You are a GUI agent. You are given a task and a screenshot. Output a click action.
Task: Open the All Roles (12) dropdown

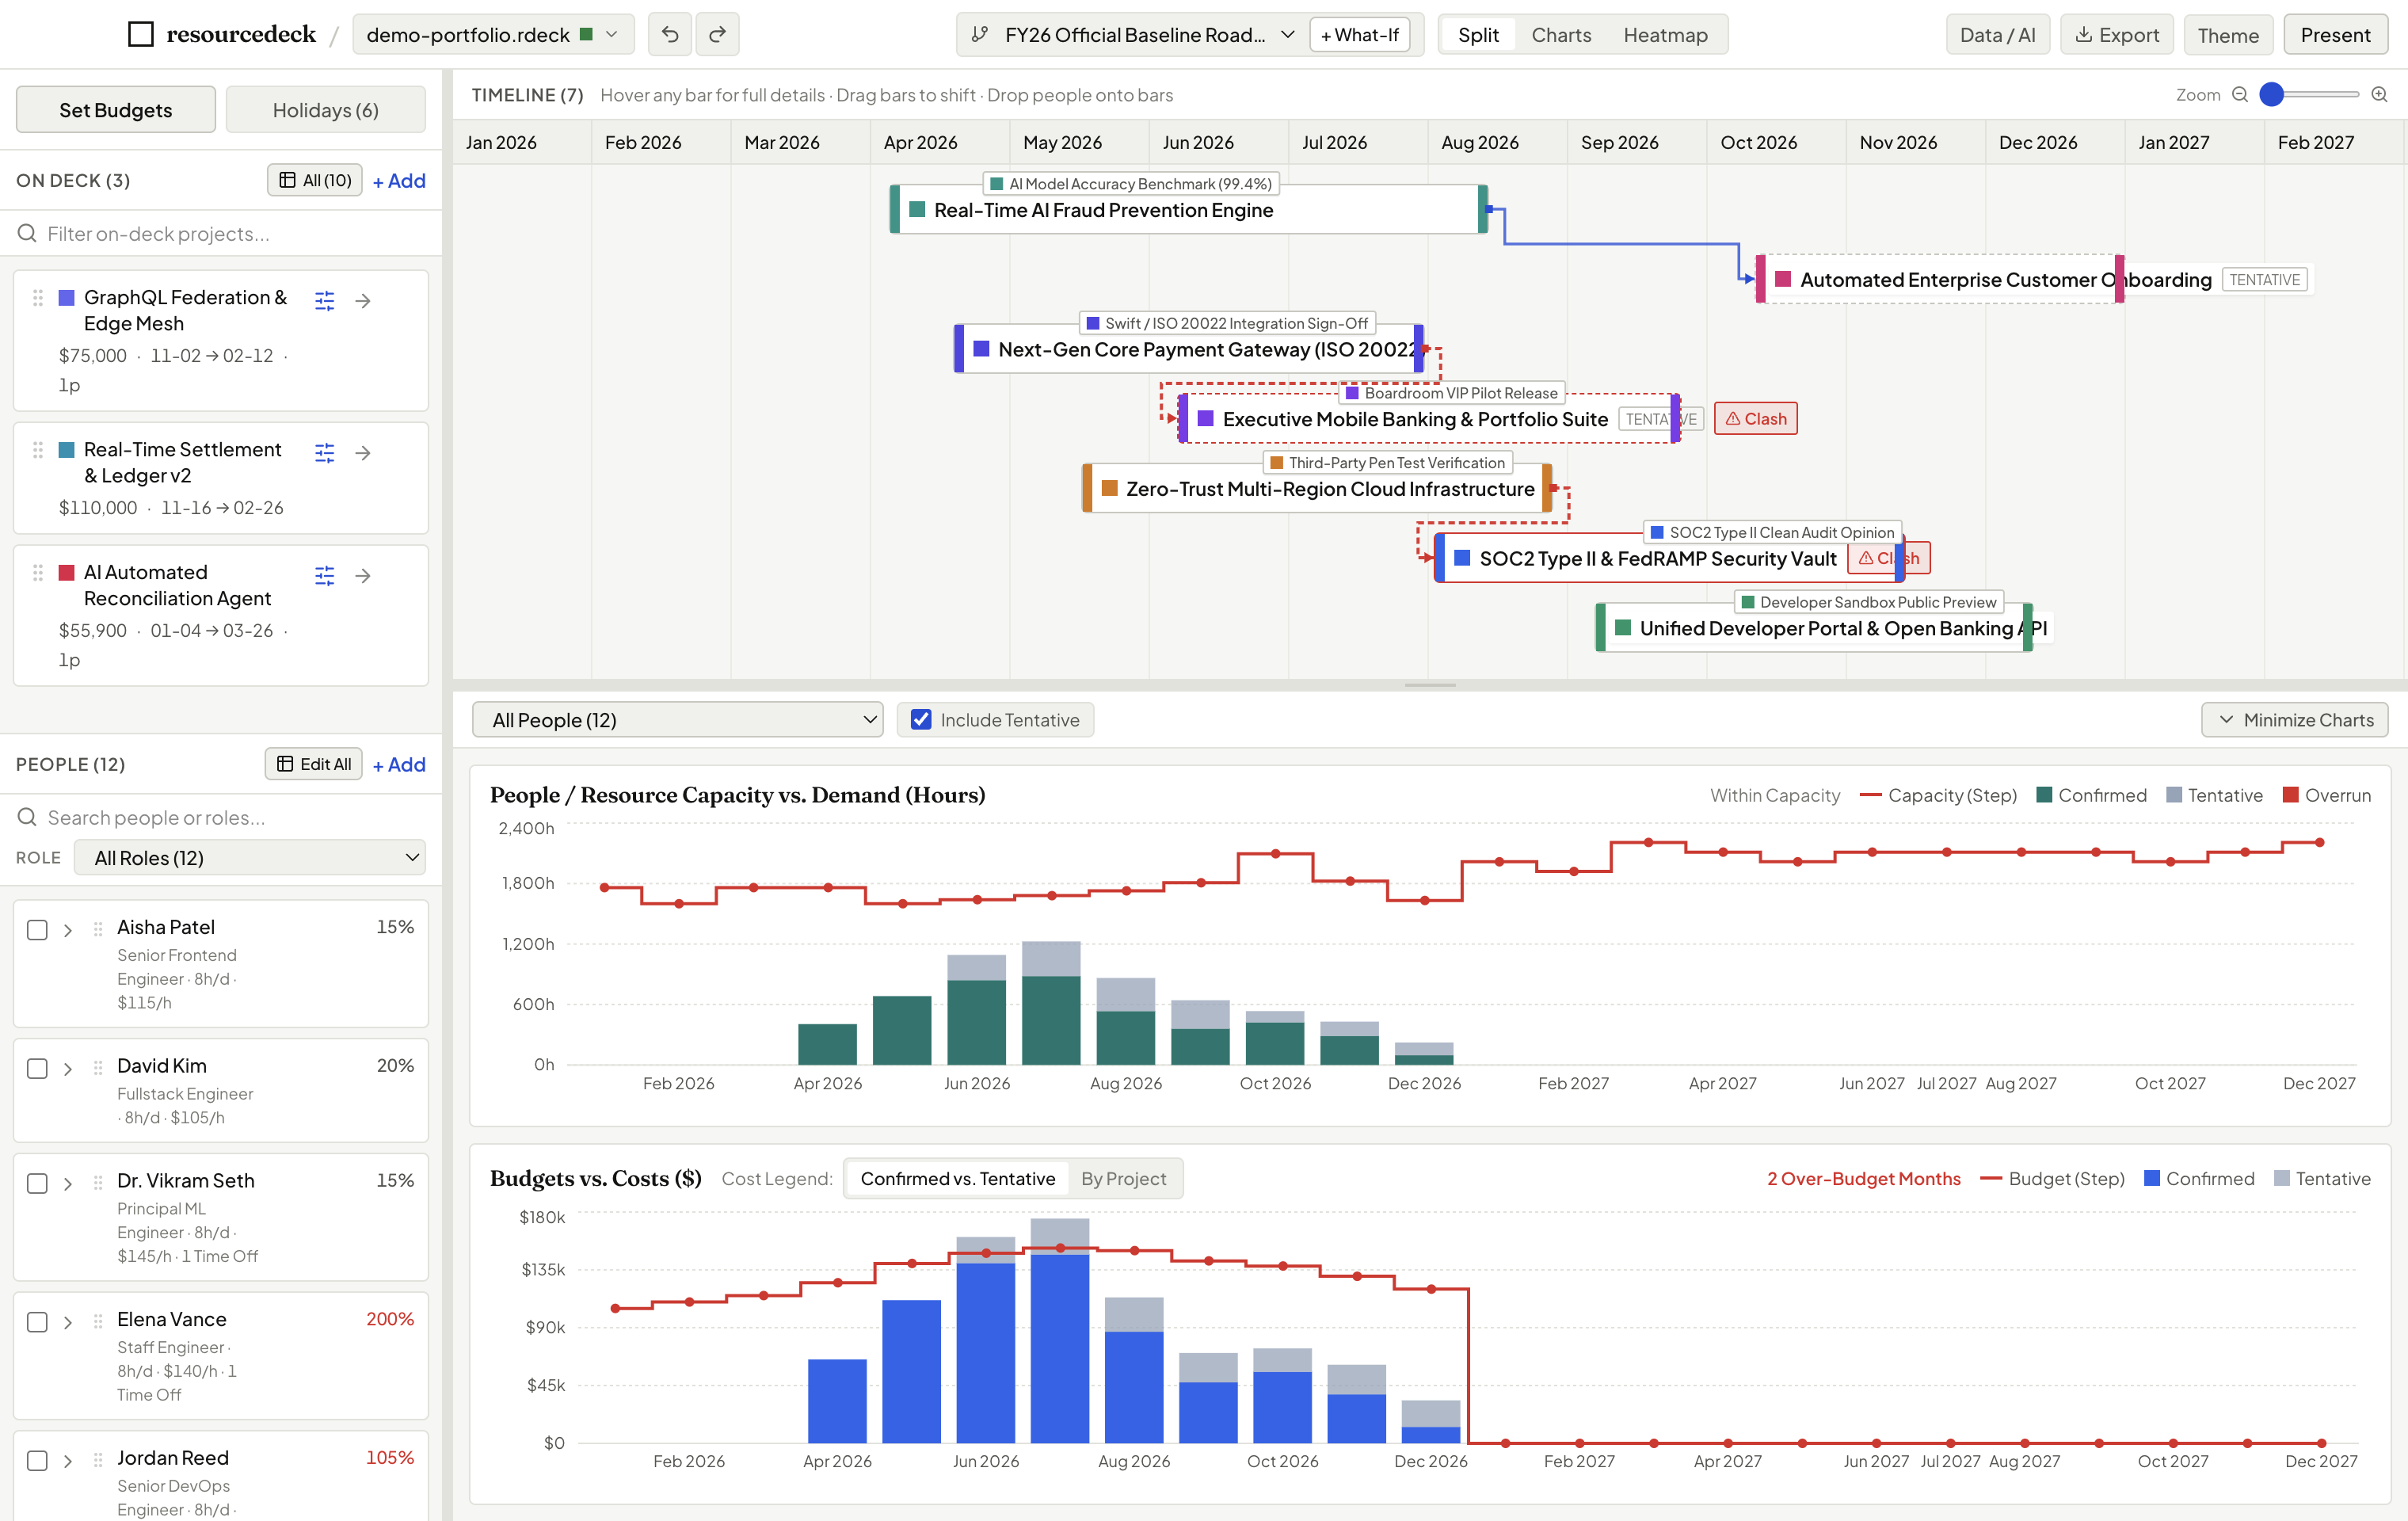[250, 858]
